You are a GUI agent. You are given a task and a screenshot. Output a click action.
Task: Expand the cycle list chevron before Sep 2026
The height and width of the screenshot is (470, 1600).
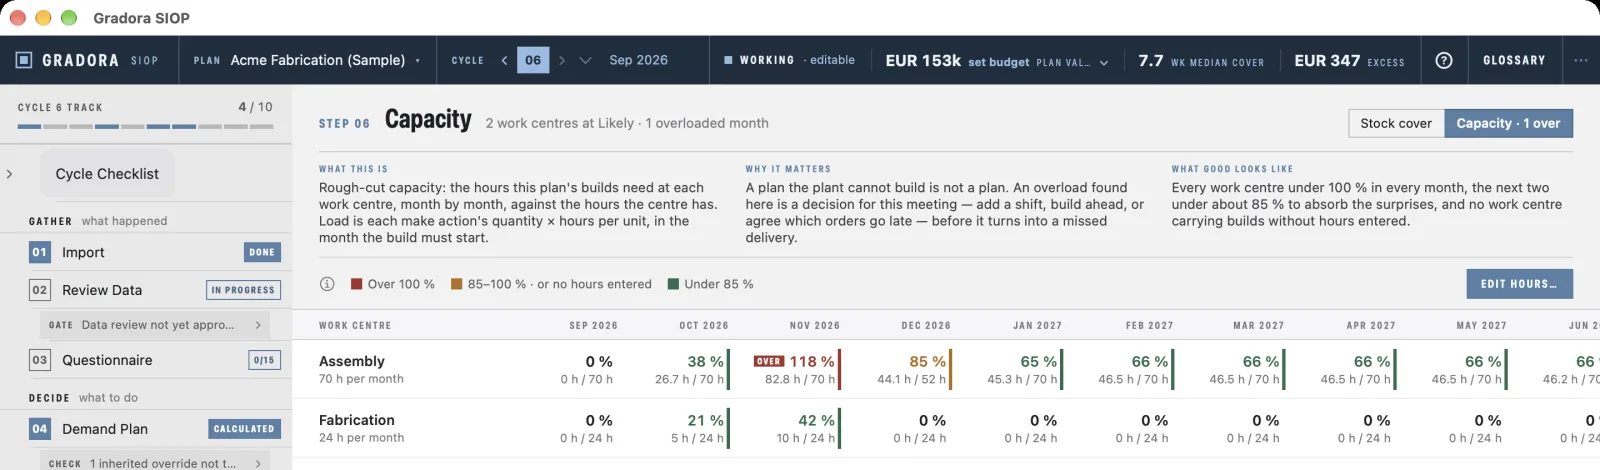point(585,60)
